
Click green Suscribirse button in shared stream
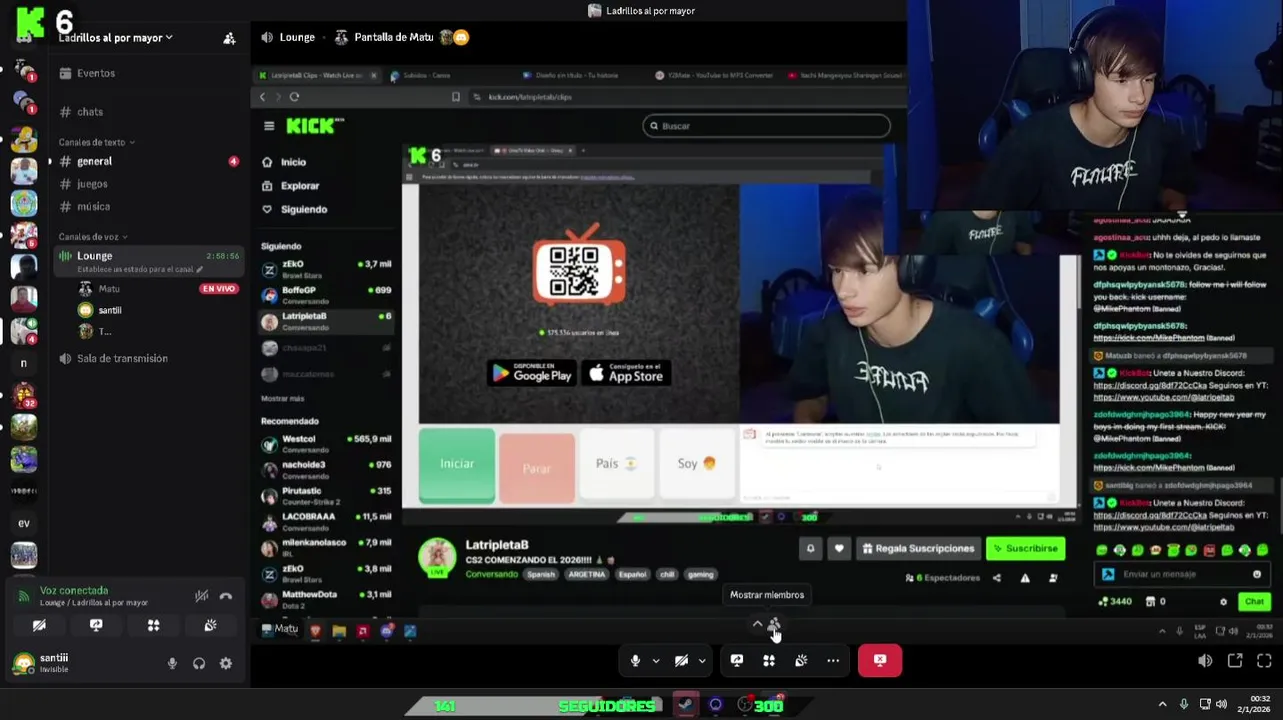click(1025, 548)
